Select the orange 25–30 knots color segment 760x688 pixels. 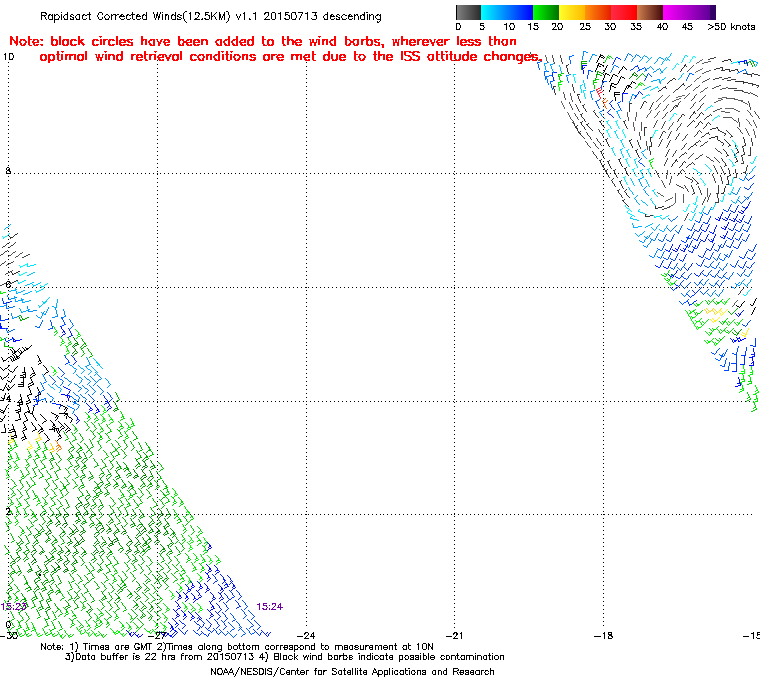tap(598, 12)
